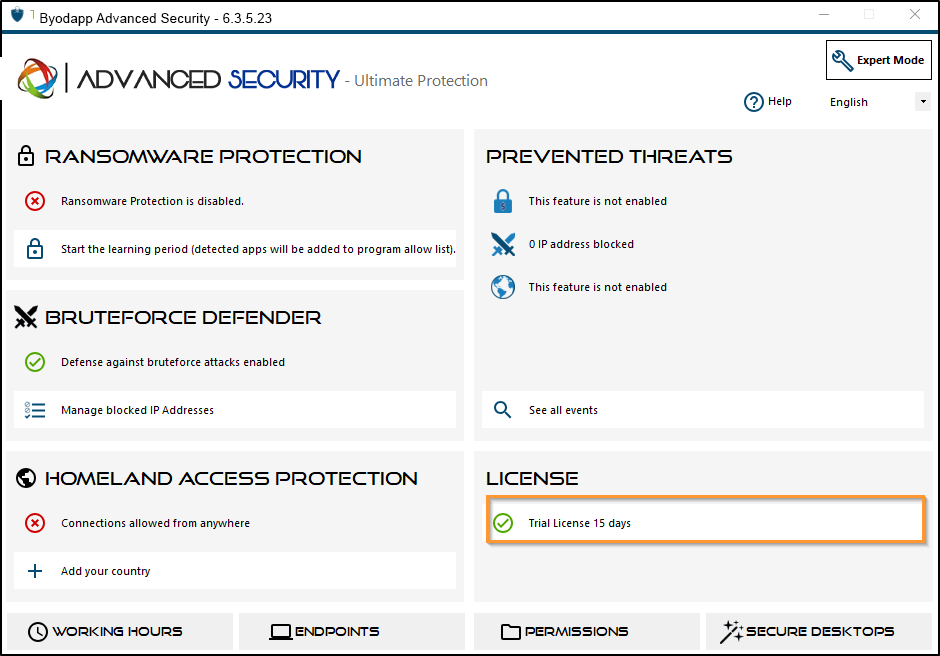Click magnifier icon beside See all events
This screenshot has width=940, height=656.
coord(502,410)
